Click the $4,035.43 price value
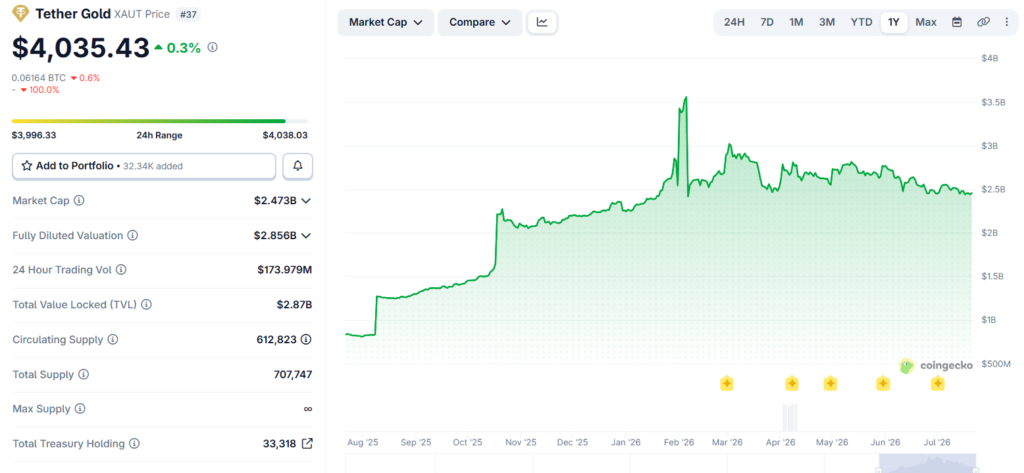1024x473 pixels. (80, 48)
